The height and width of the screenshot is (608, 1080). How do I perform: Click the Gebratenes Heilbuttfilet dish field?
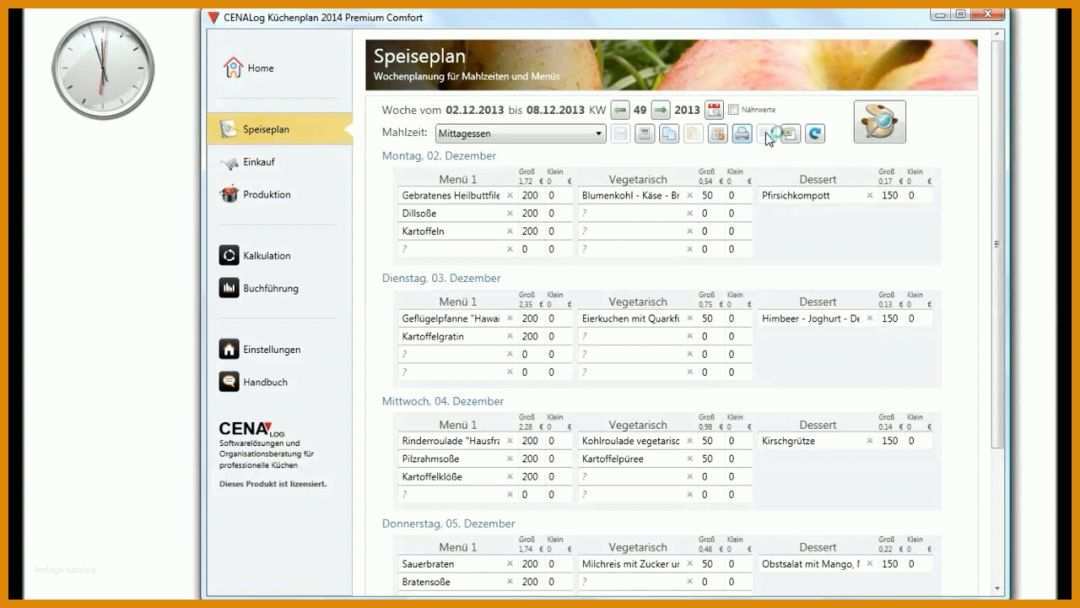coord(450,196)
